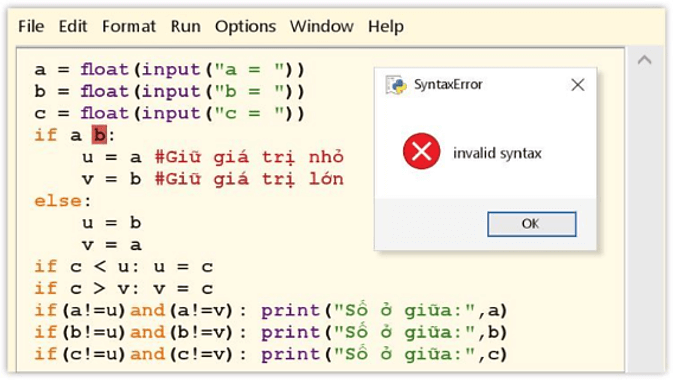The height and width of the screenshot is (380, 673).
Task: Click the red error icon
Action: click(x=421, y=151)
